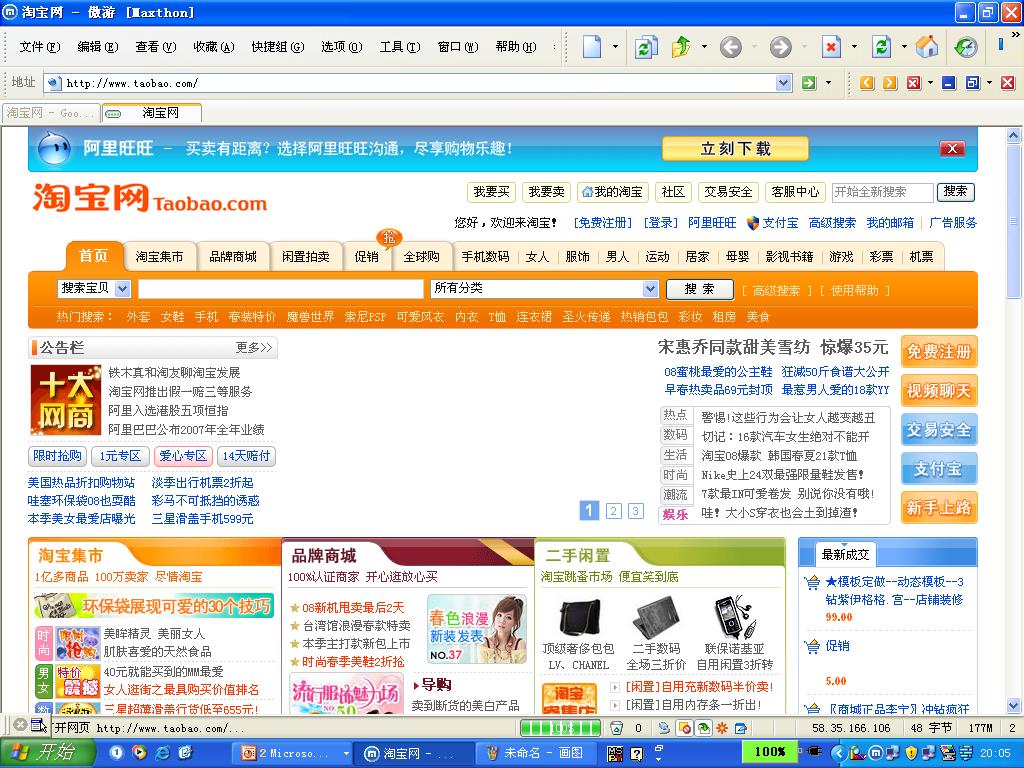1024x768 pixels.
Task: Open the 文件(F) menu
Action: tap(39, 47)
